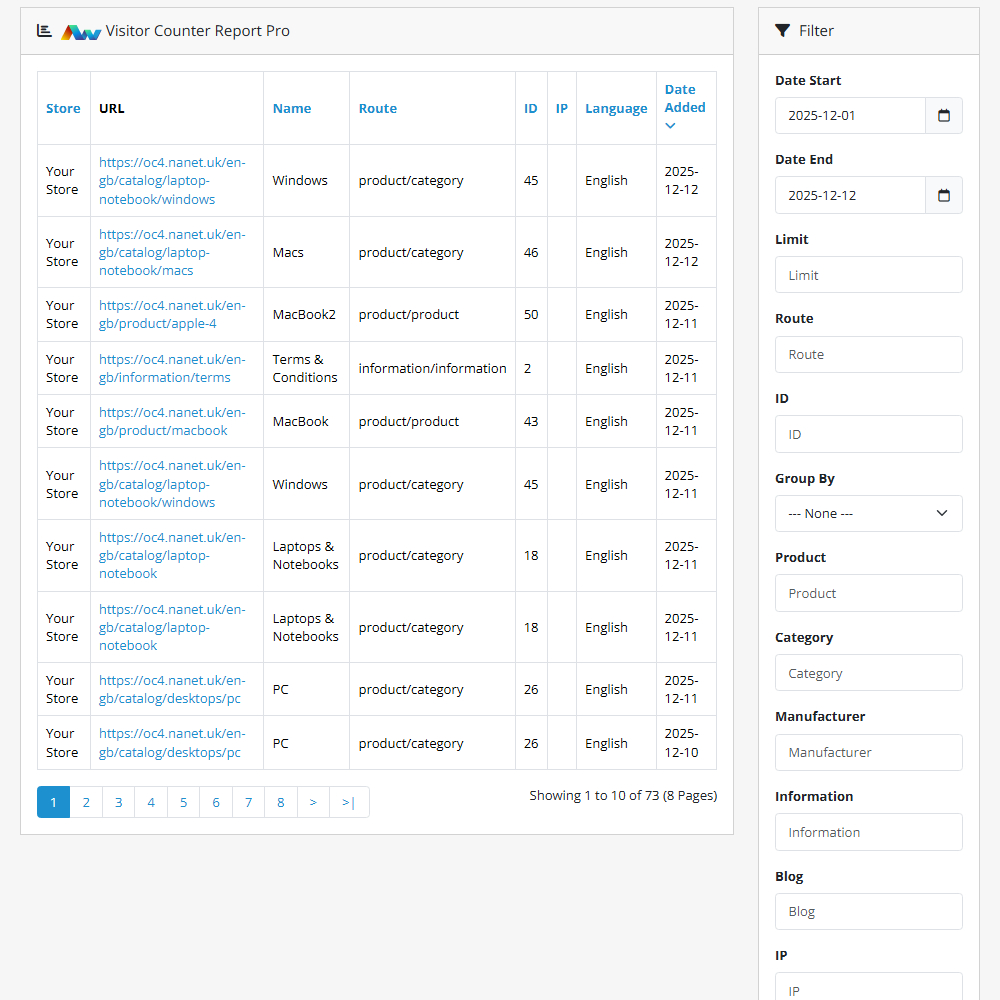Click the Date Added sort chevron

tap(670, 124)
